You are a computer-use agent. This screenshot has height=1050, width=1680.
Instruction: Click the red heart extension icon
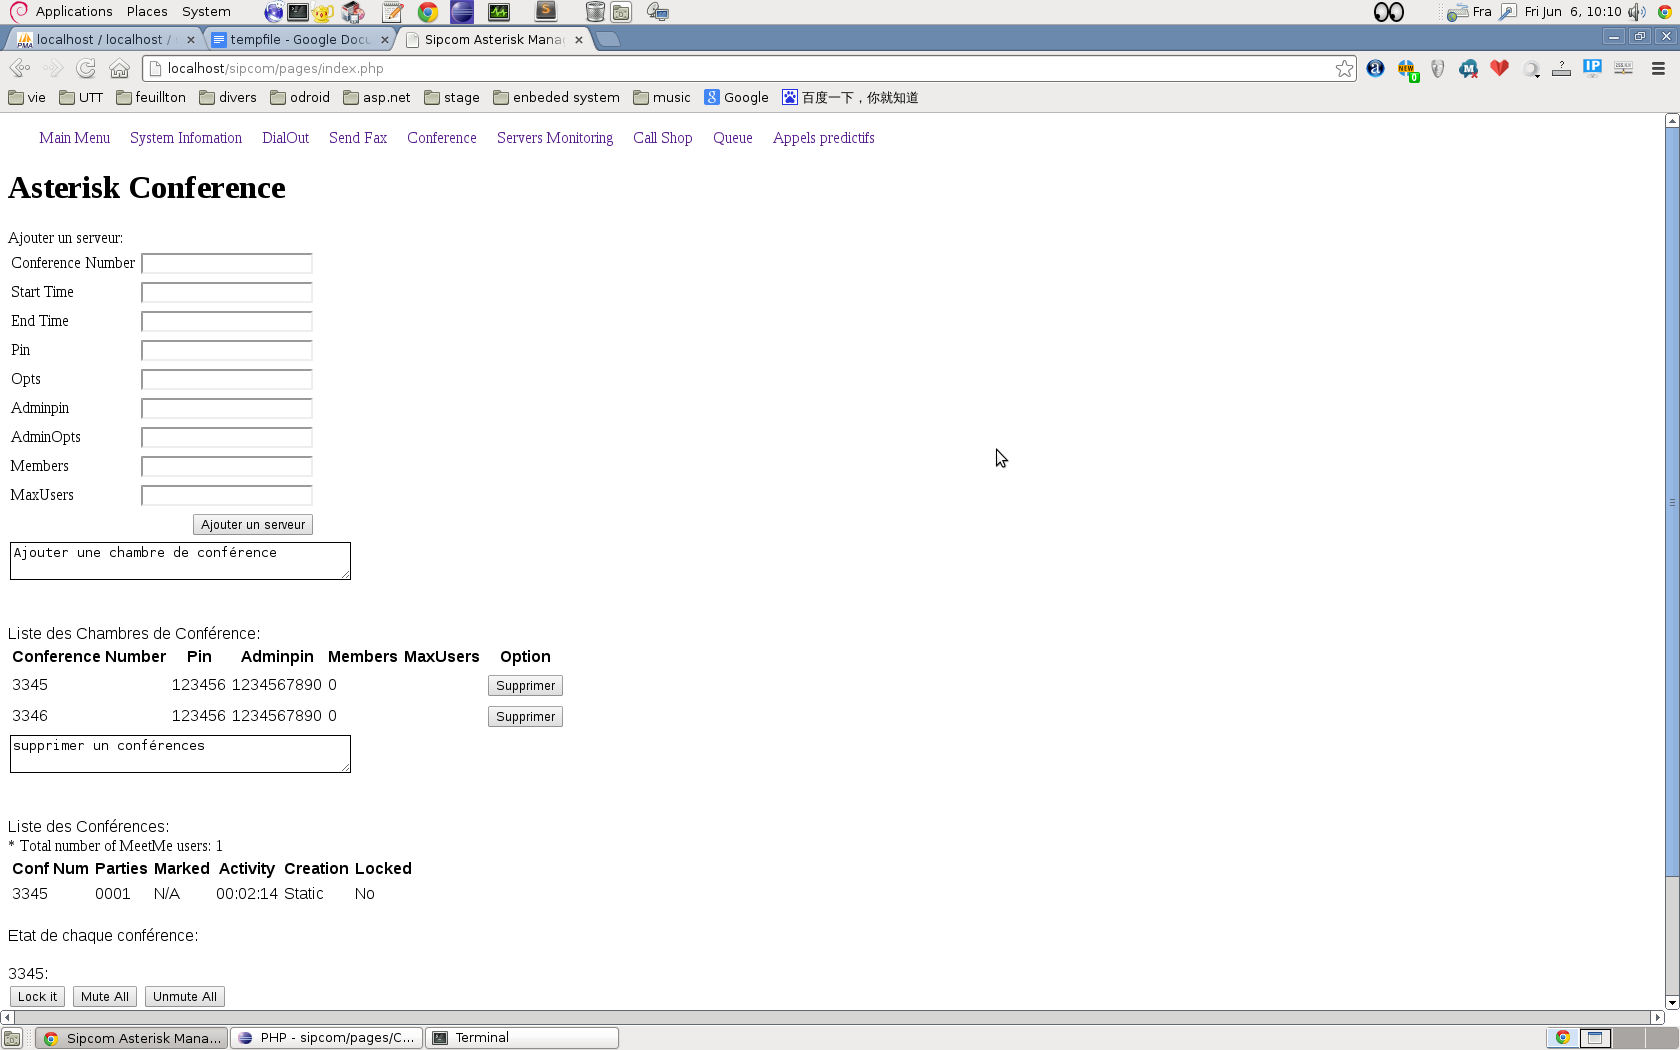point(1499,68)
